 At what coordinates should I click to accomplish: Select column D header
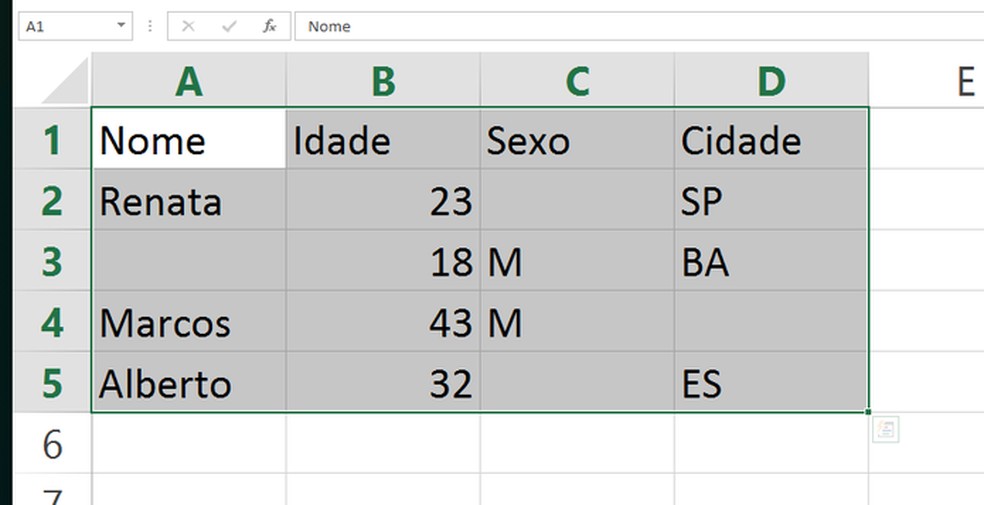771,82
